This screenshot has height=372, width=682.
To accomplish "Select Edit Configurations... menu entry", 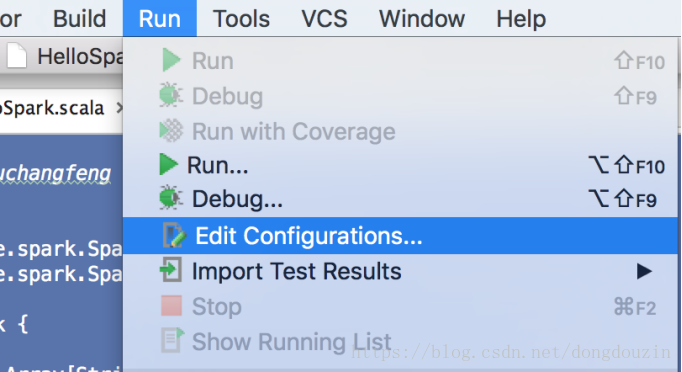I will click(x=400, y=235).
